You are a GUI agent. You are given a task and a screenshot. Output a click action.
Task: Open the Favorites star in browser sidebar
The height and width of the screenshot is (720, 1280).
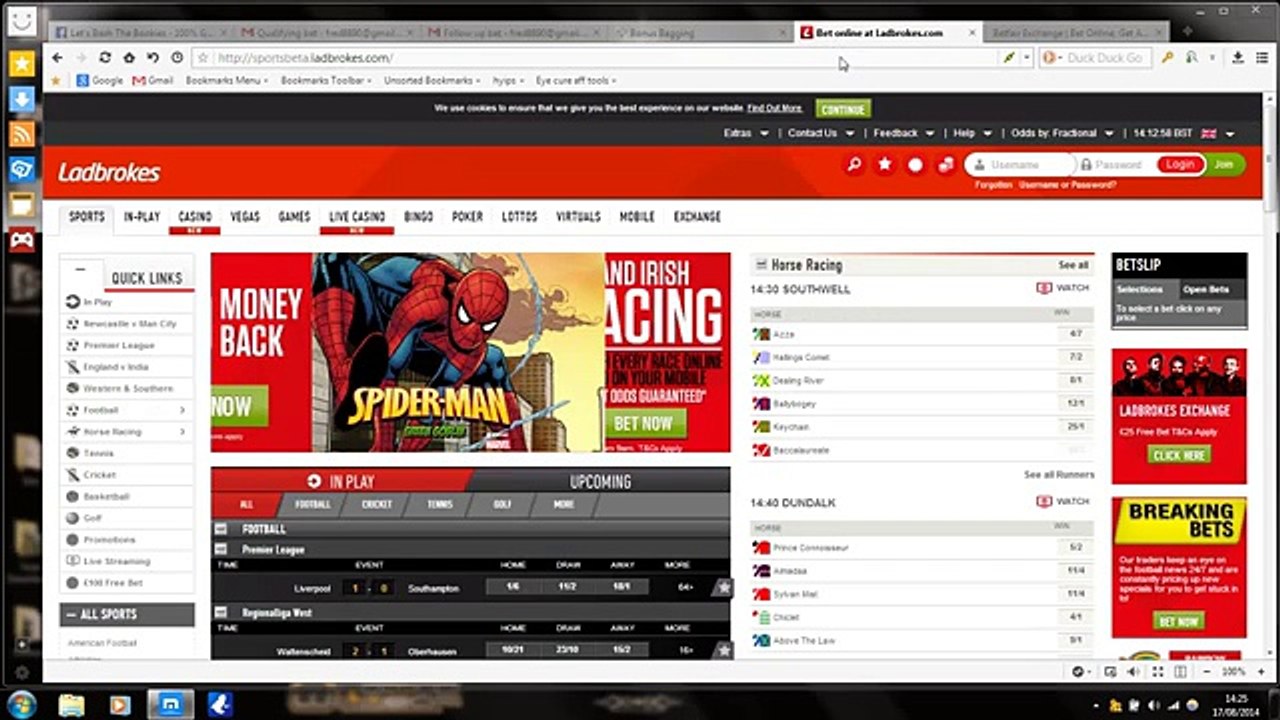22,64
